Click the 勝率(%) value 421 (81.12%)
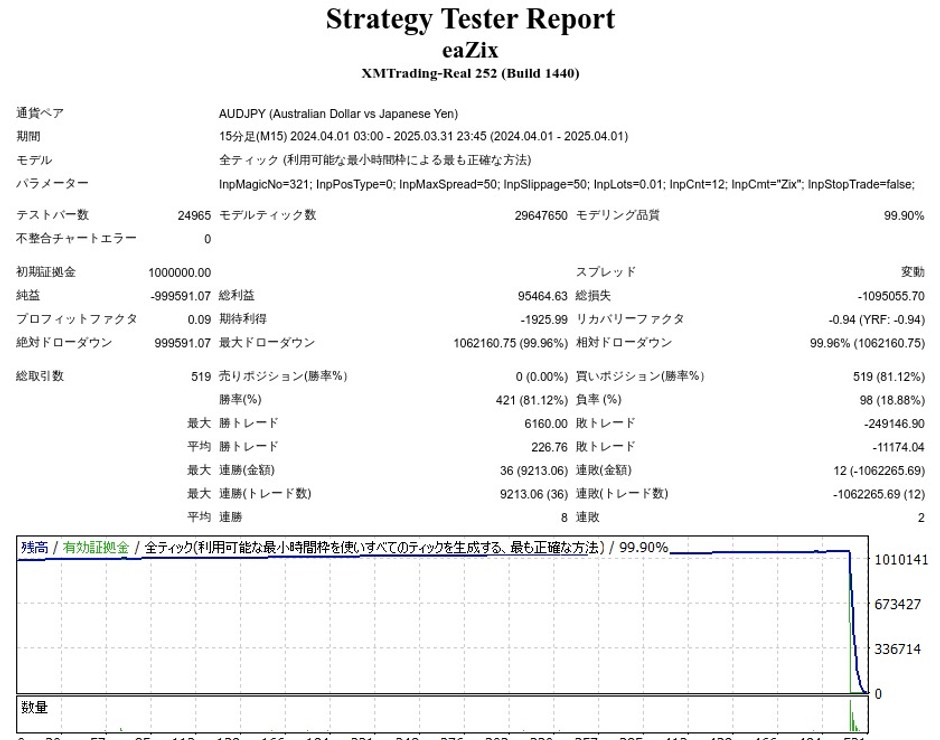The height and width of the screenshot is (740, 940). [x=532, y=400]
